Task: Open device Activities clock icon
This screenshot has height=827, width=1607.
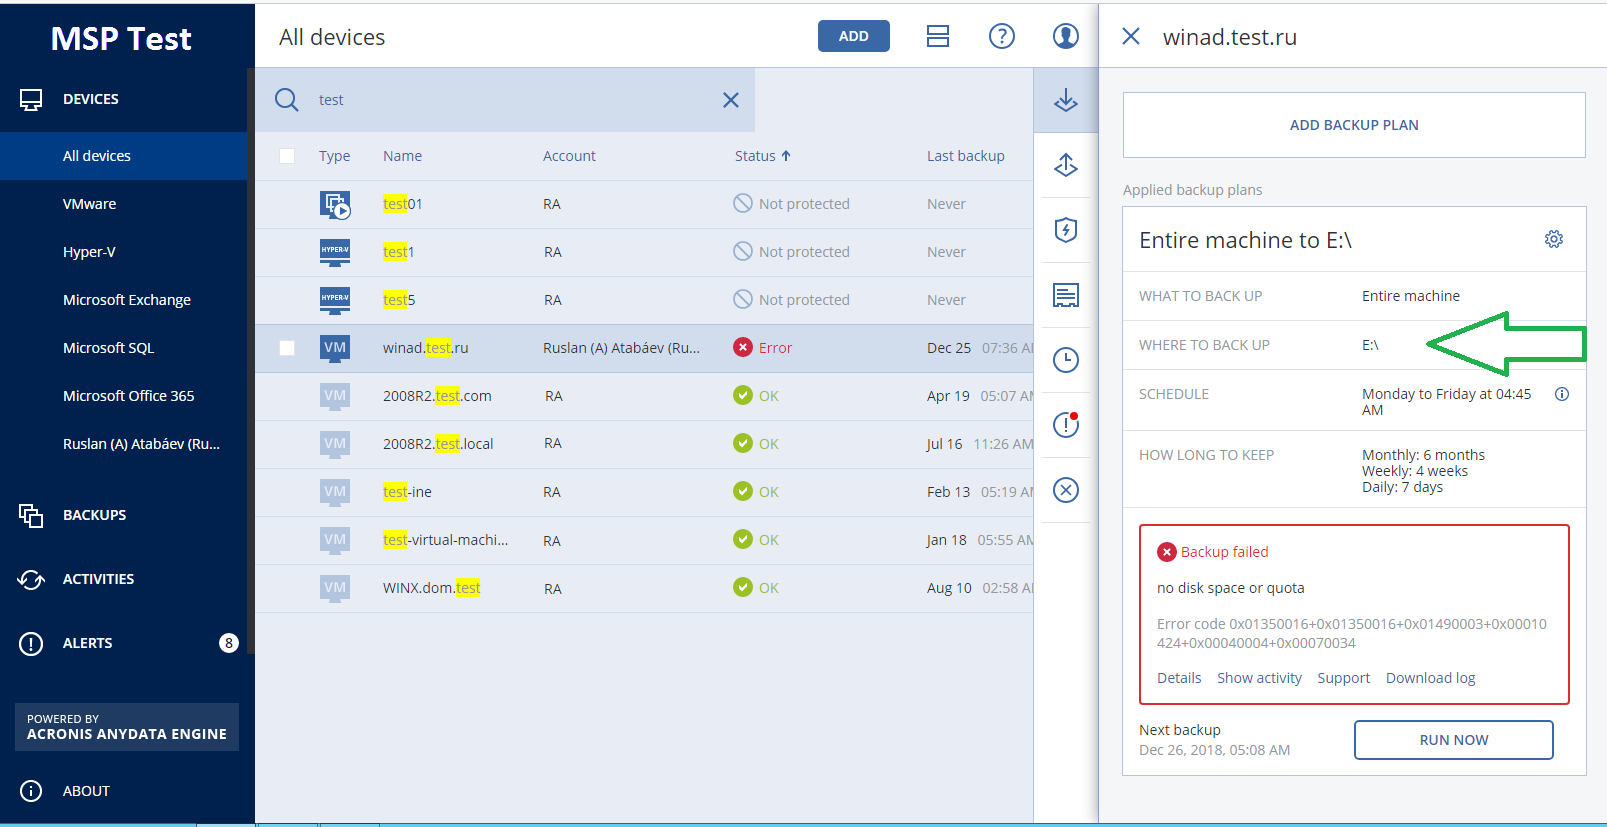Action: [x=1066, y=360]
